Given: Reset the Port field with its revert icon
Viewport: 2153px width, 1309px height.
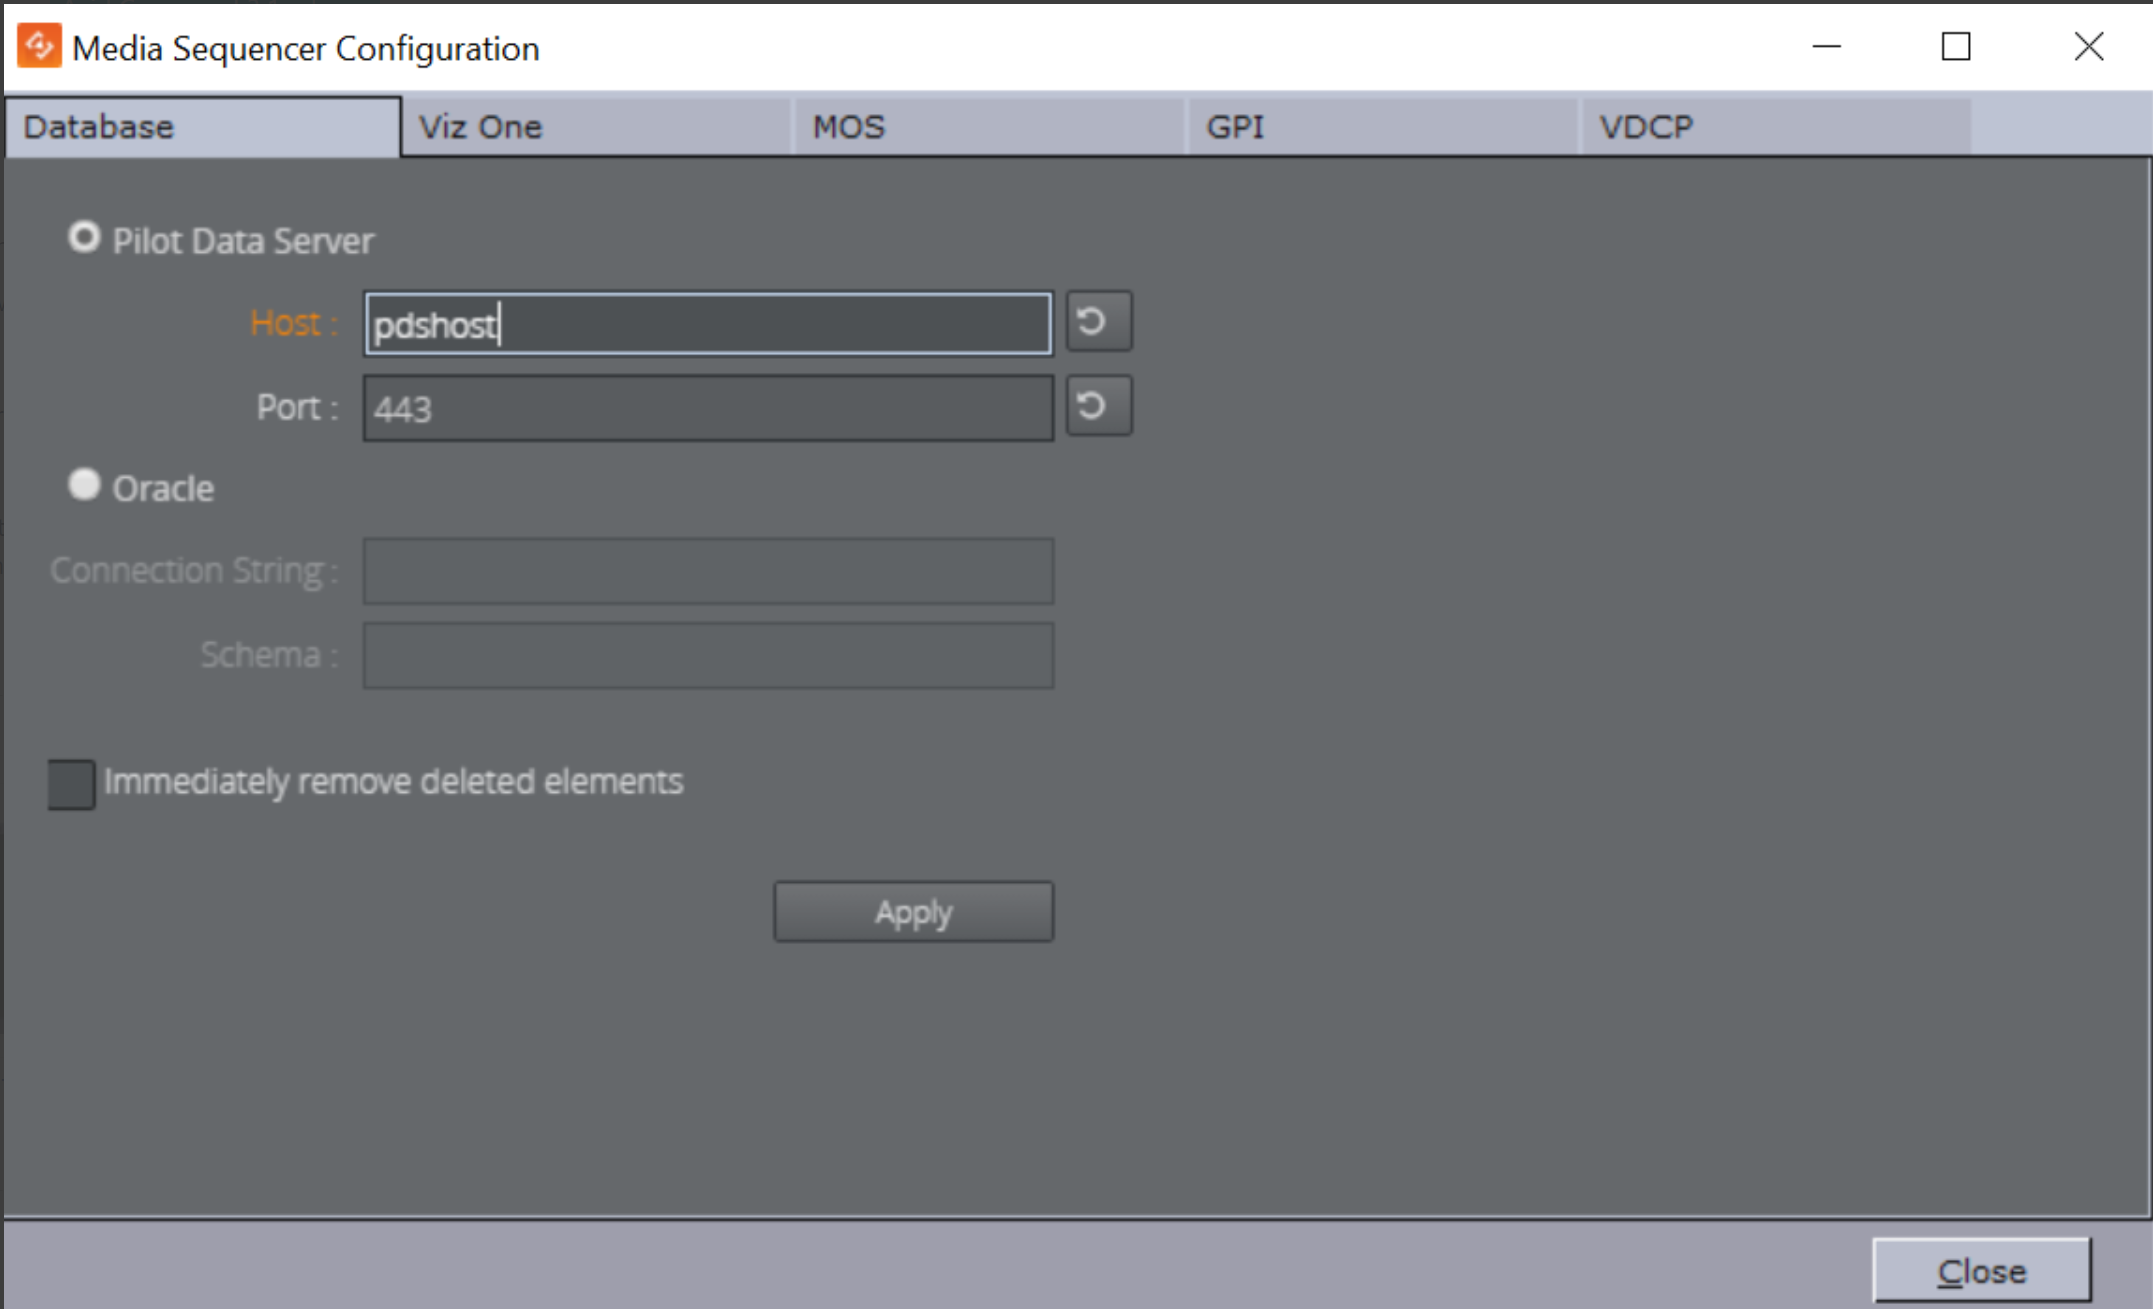Looking at the screenshot, I should tap(1098, 405).
